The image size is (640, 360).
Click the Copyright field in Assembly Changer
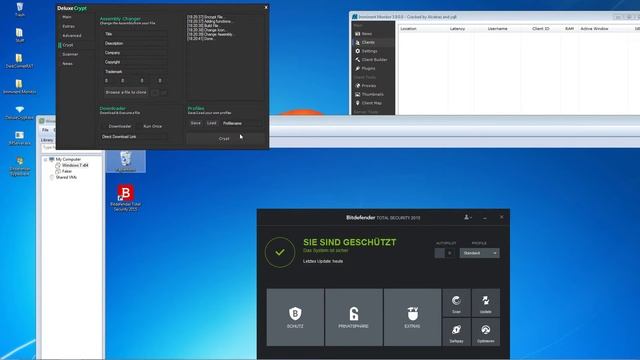[136, 62]
